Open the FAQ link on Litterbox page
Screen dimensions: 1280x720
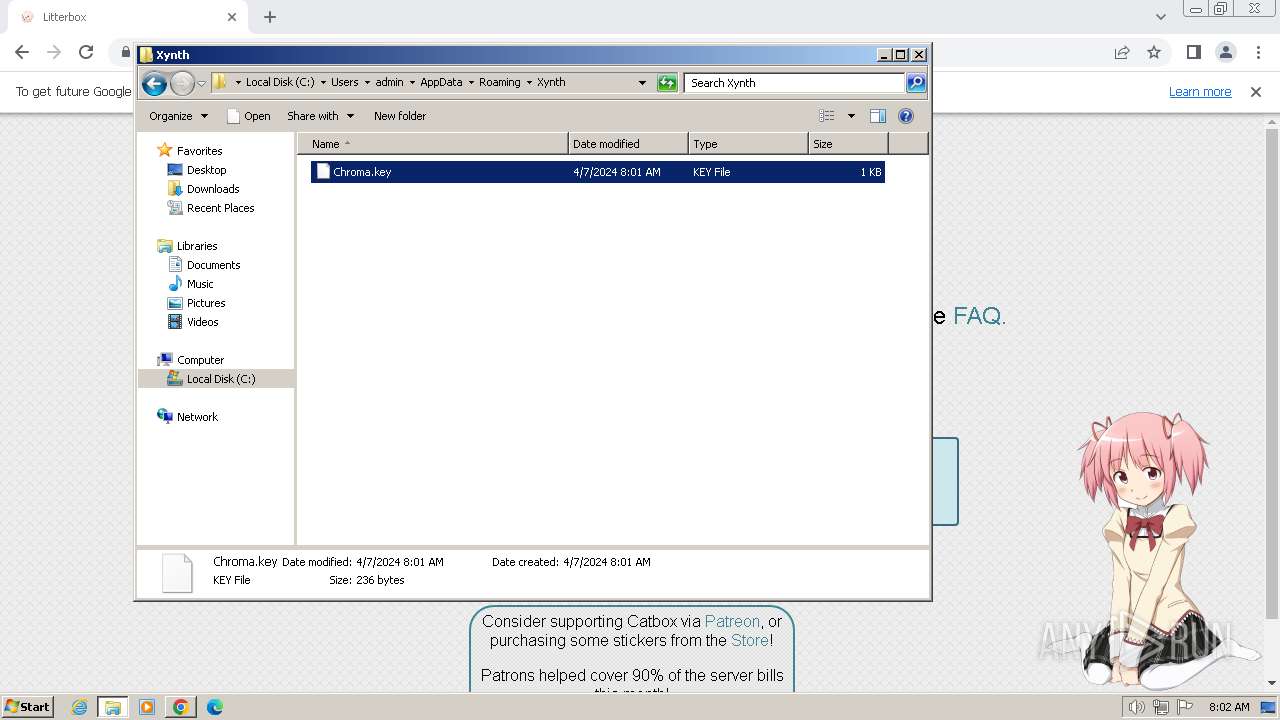point(977,316)
